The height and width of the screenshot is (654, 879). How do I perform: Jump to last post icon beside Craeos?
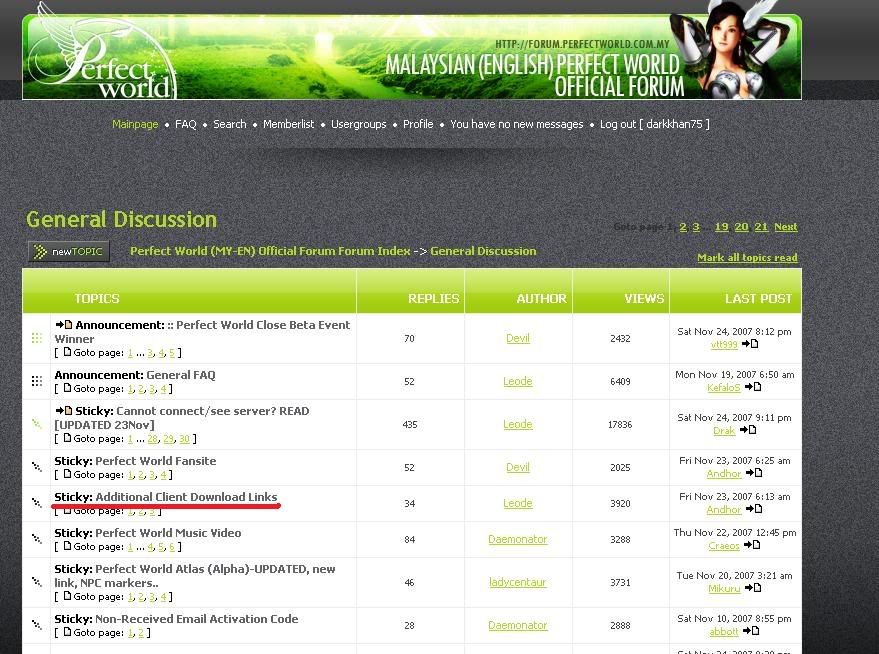pos(751,545)
